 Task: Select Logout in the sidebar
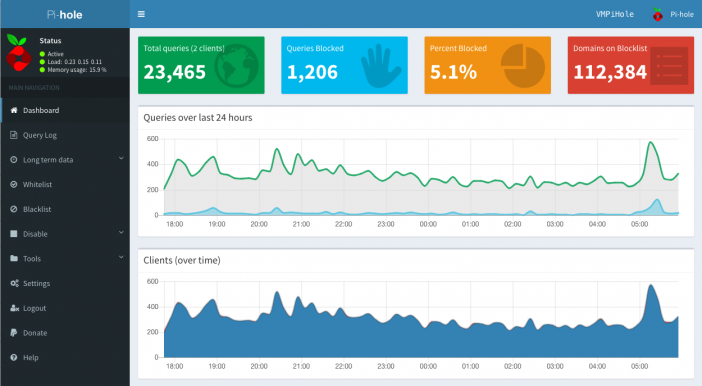pyautogui.click(x=65, y=308)
